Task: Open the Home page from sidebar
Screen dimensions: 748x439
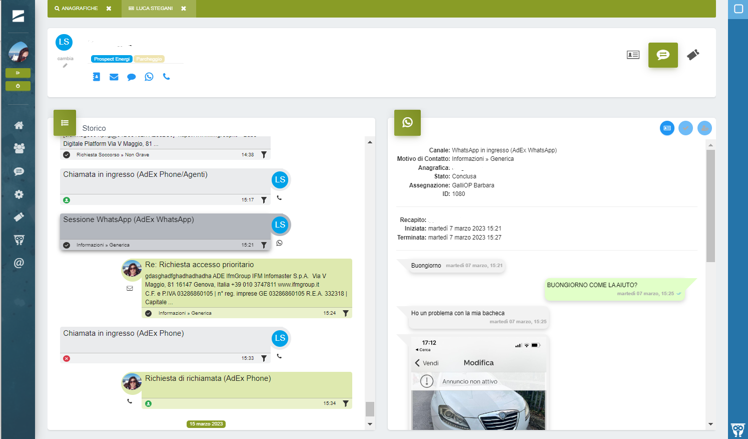Action: 18,125
